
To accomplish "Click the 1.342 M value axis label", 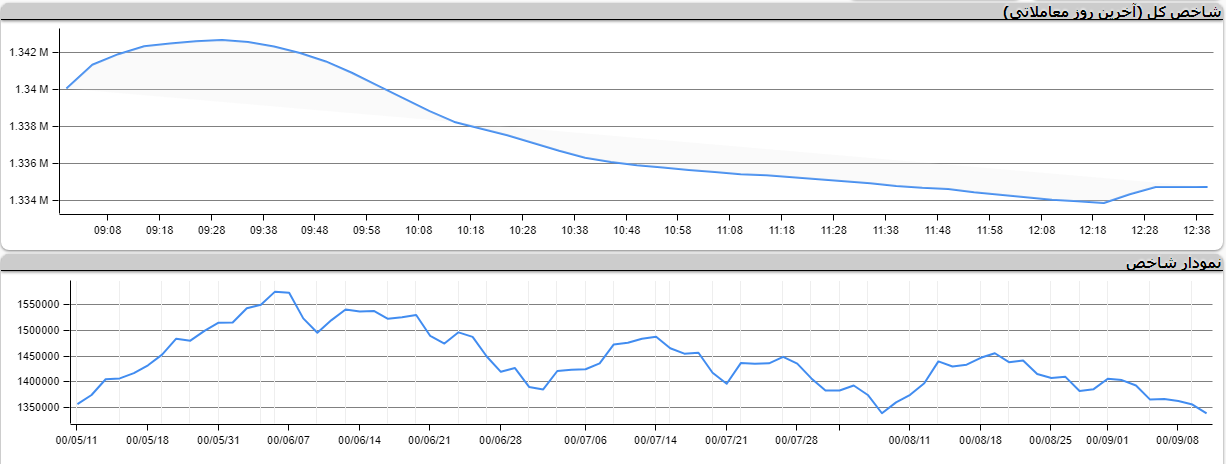I will [29, 52].
